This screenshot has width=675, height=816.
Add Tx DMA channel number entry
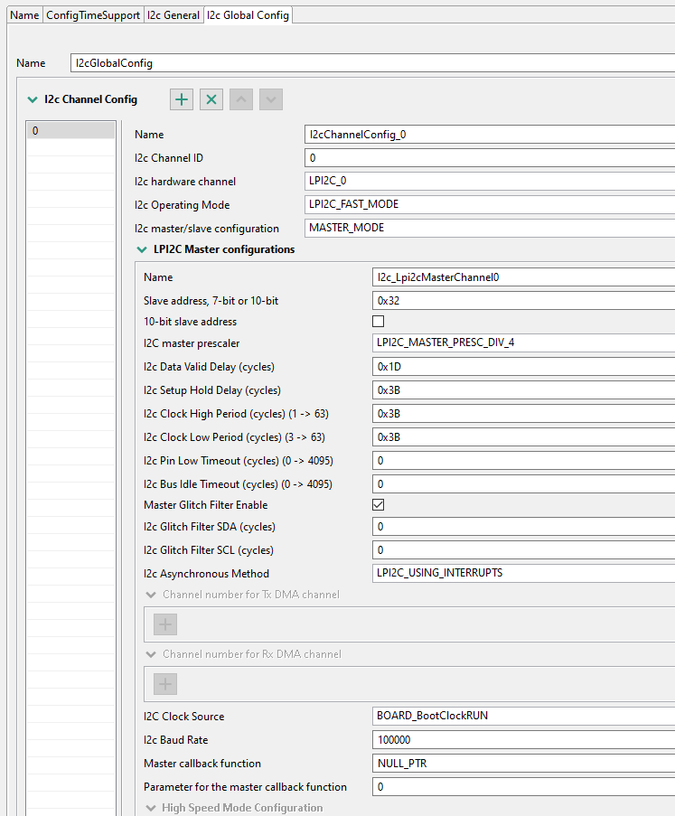click(165, 624)
